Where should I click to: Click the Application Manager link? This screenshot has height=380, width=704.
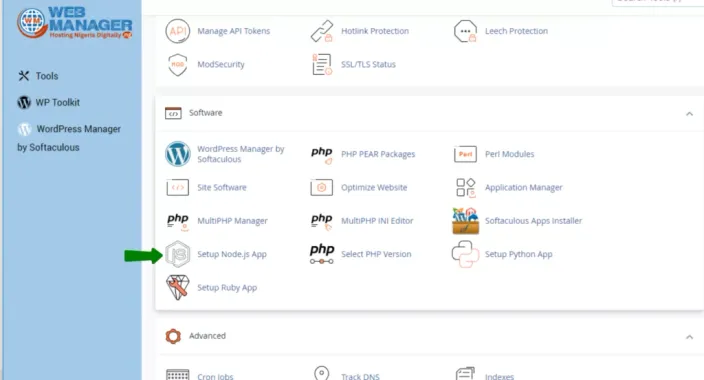point(524,187)
